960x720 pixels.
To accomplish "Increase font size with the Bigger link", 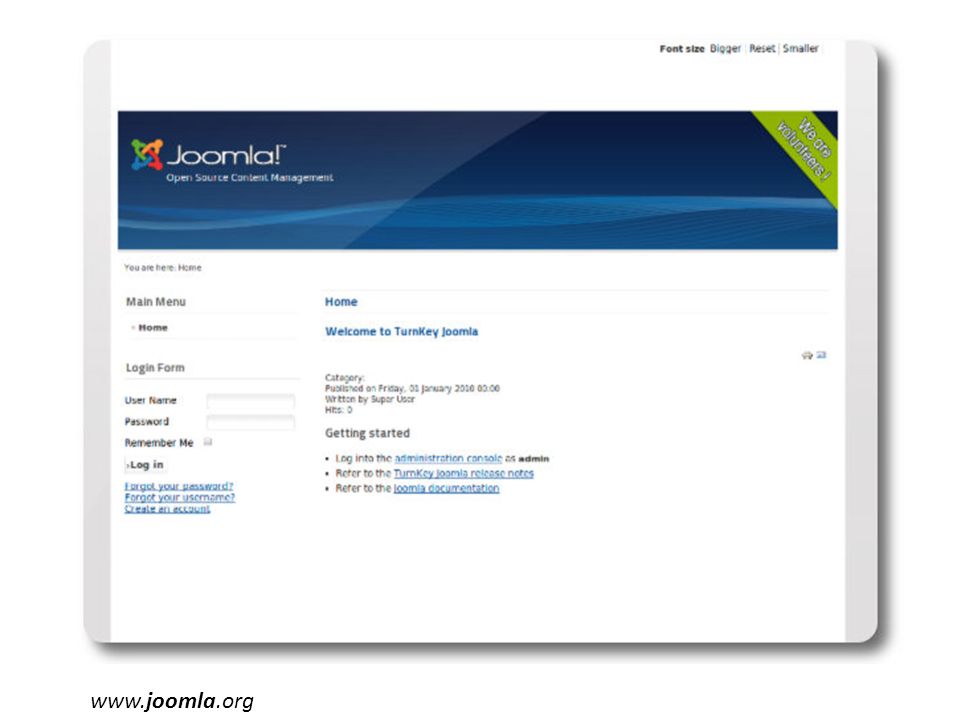I will (725, 48).
